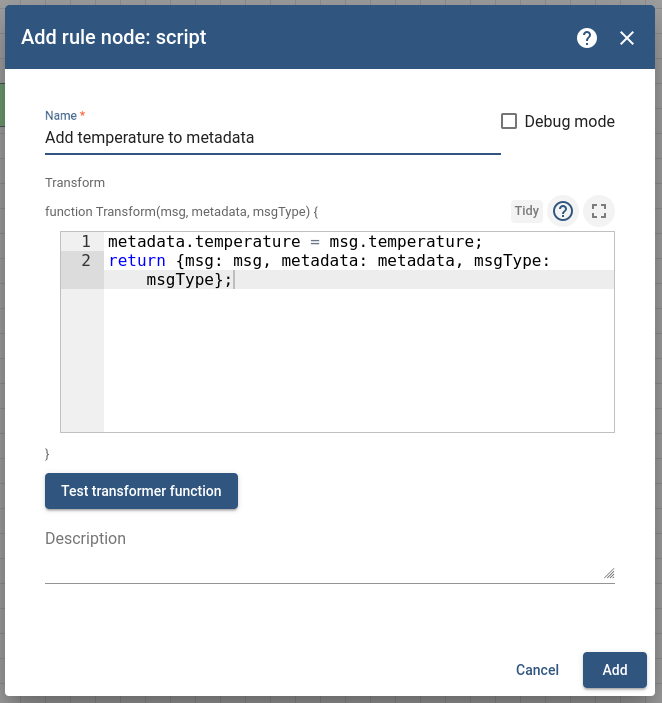Place cursor on metadata.temperature code line

coord(295,242)
